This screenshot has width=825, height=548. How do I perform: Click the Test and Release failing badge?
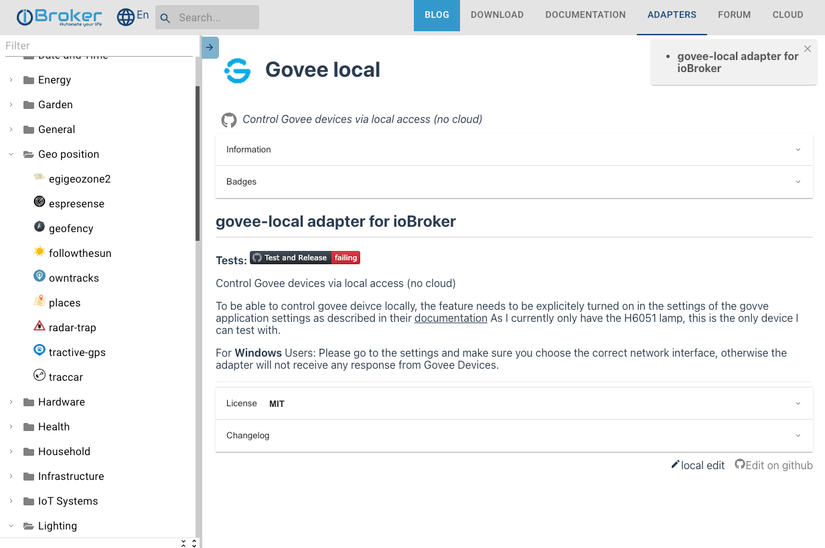(305, 258)
